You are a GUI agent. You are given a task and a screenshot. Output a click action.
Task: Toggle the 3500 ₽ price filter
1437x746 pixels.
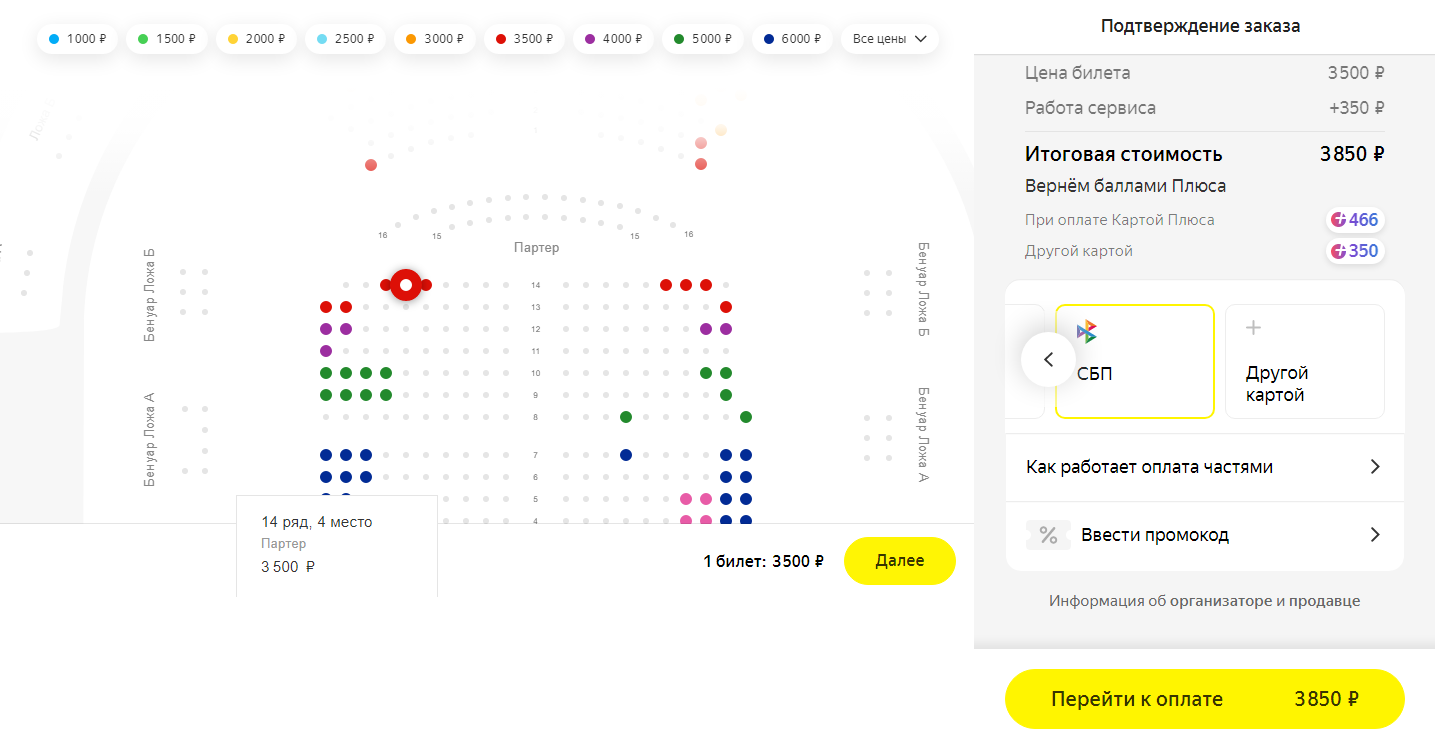point(524,39)
